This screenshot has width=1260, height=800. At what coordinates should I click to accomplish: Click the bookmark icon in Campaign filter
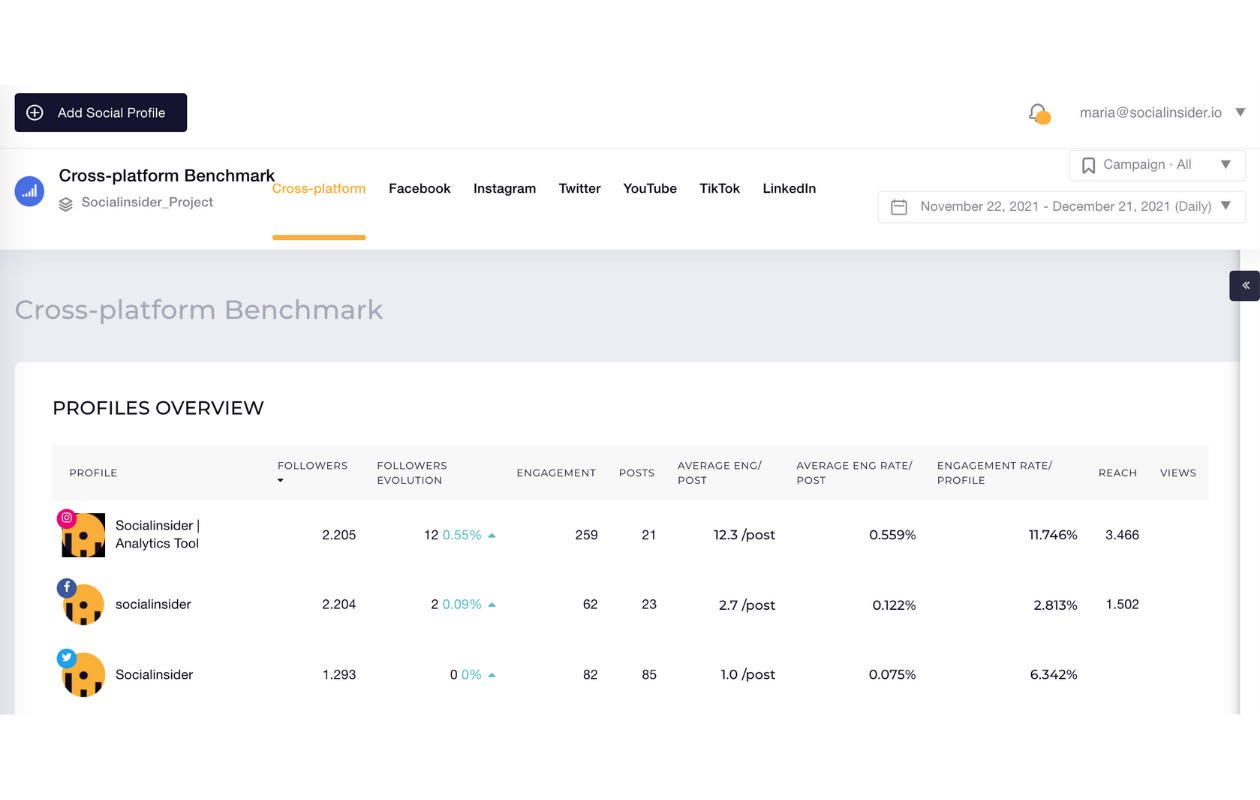point(1089,165)
